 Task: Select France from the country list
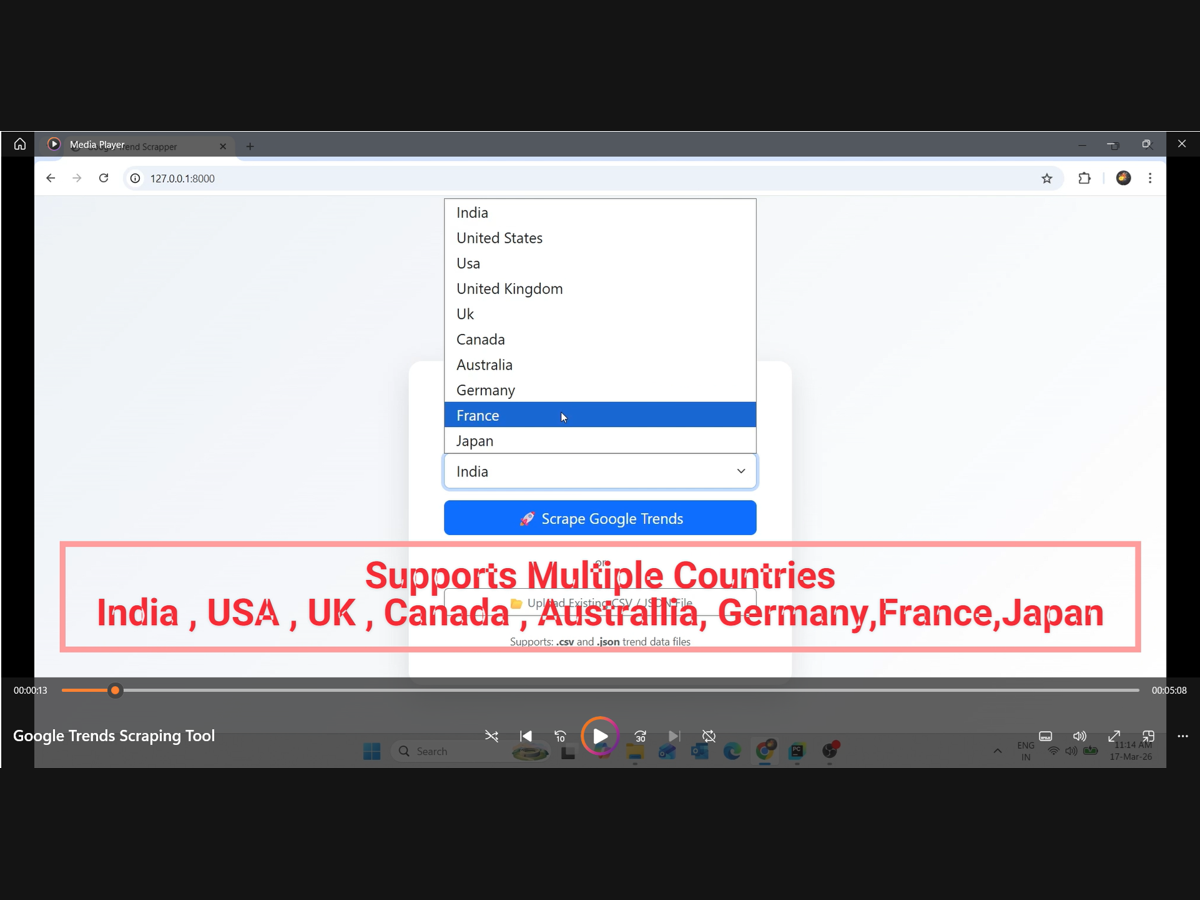[x=600, y=415]
